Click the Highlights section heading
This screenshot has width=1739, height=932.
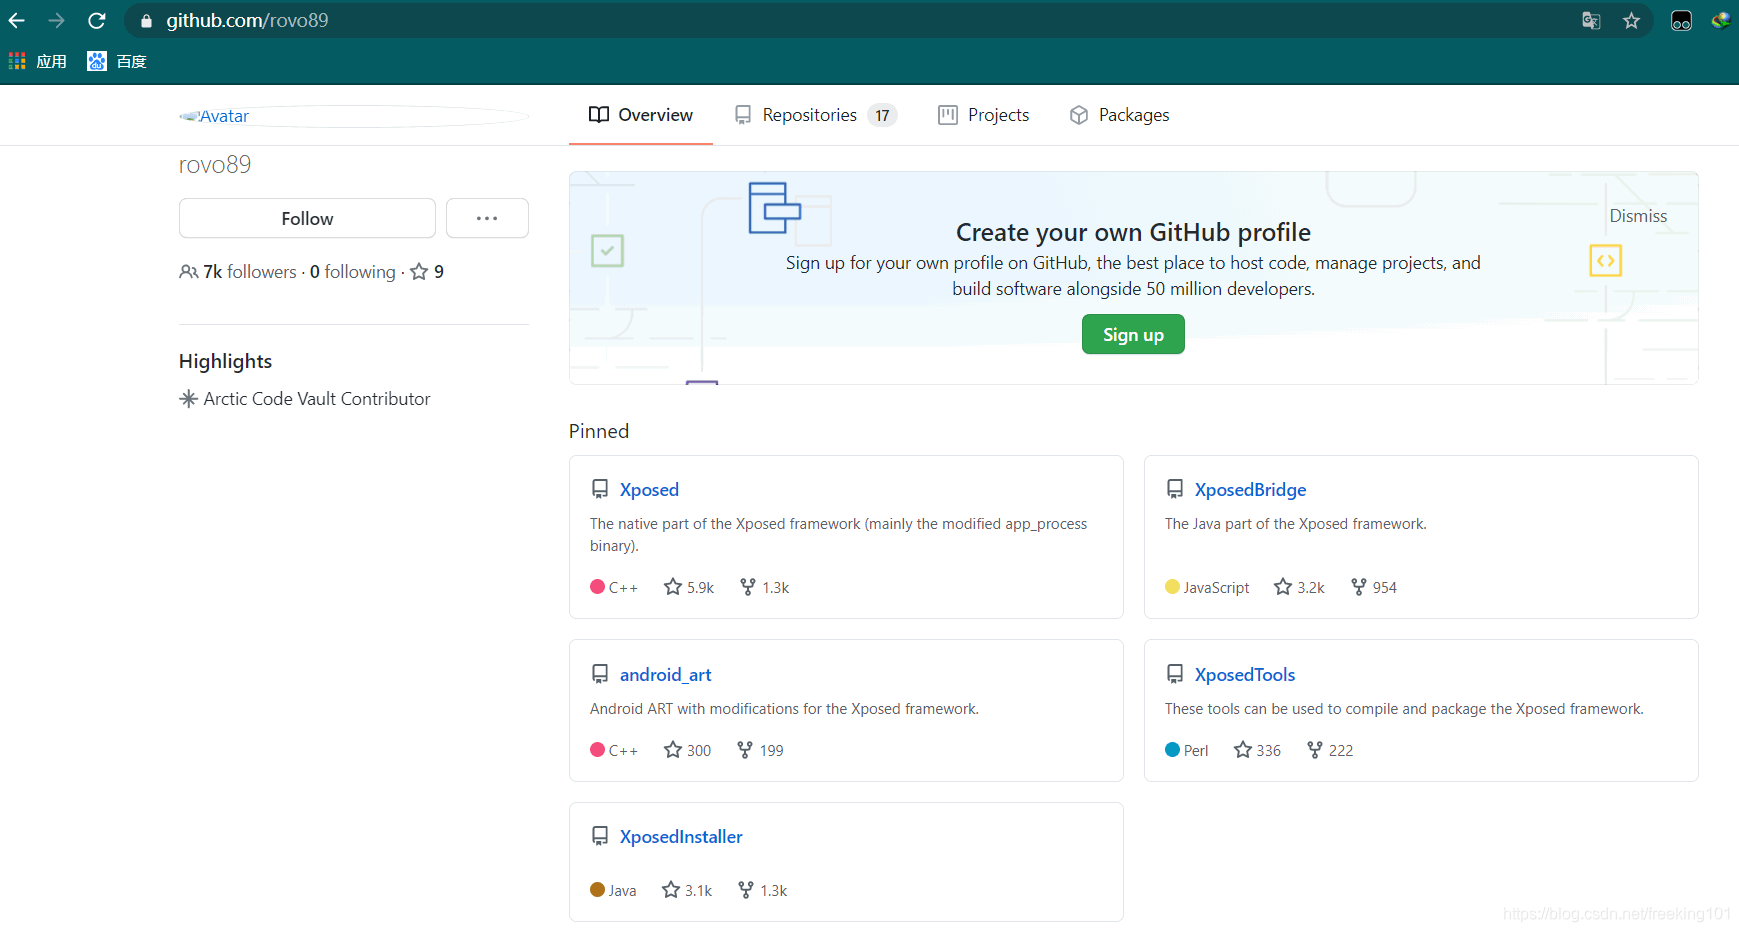coord(225,361)
